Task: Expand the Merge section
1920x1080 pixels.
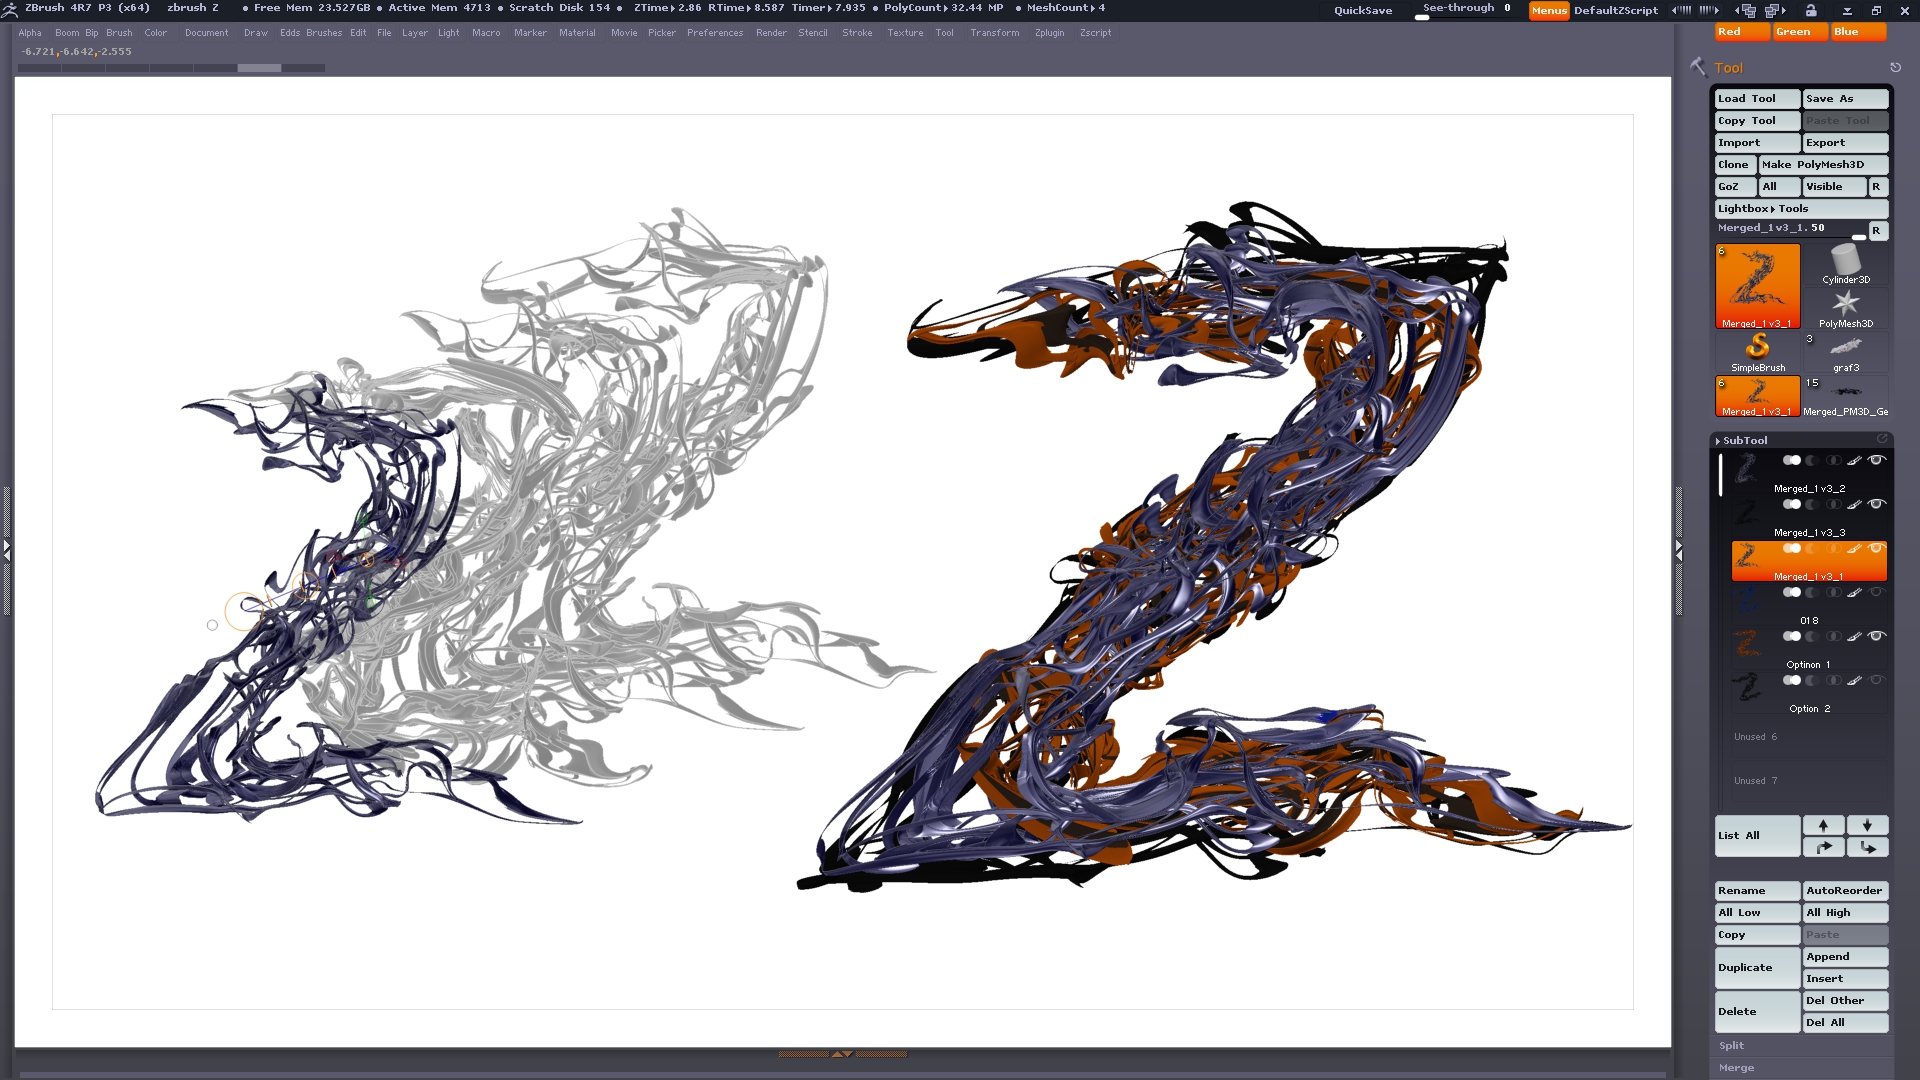Action: pyautogui.click(x=1737, y=1068)
